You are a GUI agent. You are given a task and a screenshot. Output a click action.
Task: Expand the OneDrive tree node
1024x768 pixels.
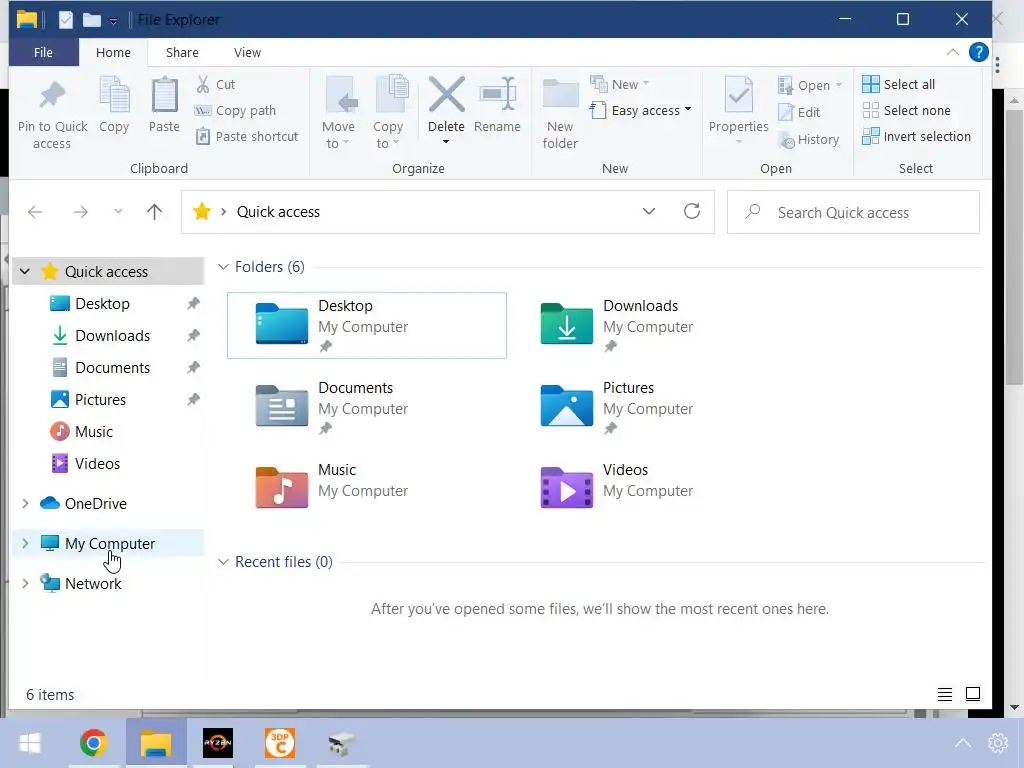pos(25,504)
